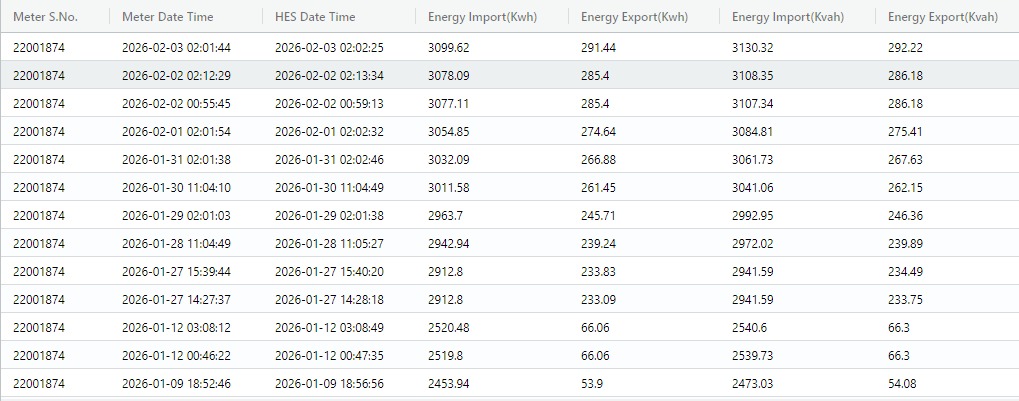Image resolution: width=1019 pixels, height=401 pixels.
Task: Select the Meter Date Time cell 2026-02-03 02:01:44
Action: point(176,47)
